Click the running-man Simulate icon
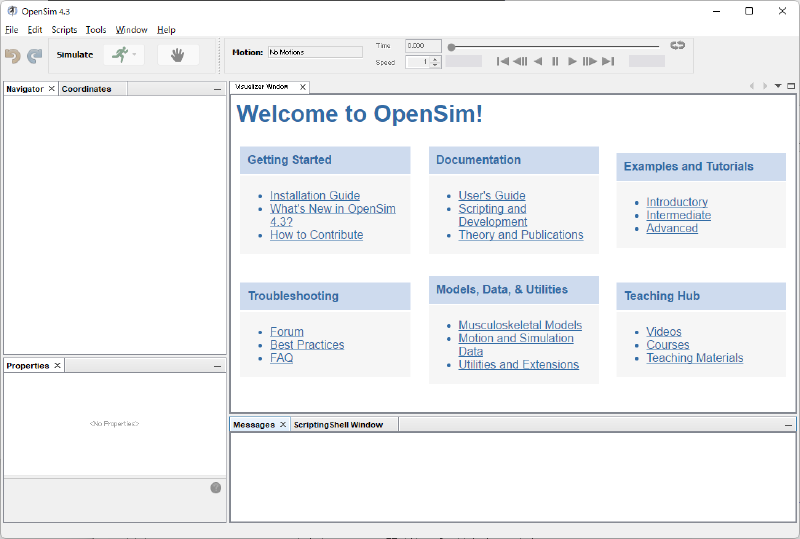Image resolution: width=800 pixels, height=539 pixels. (x=120, y=55)
